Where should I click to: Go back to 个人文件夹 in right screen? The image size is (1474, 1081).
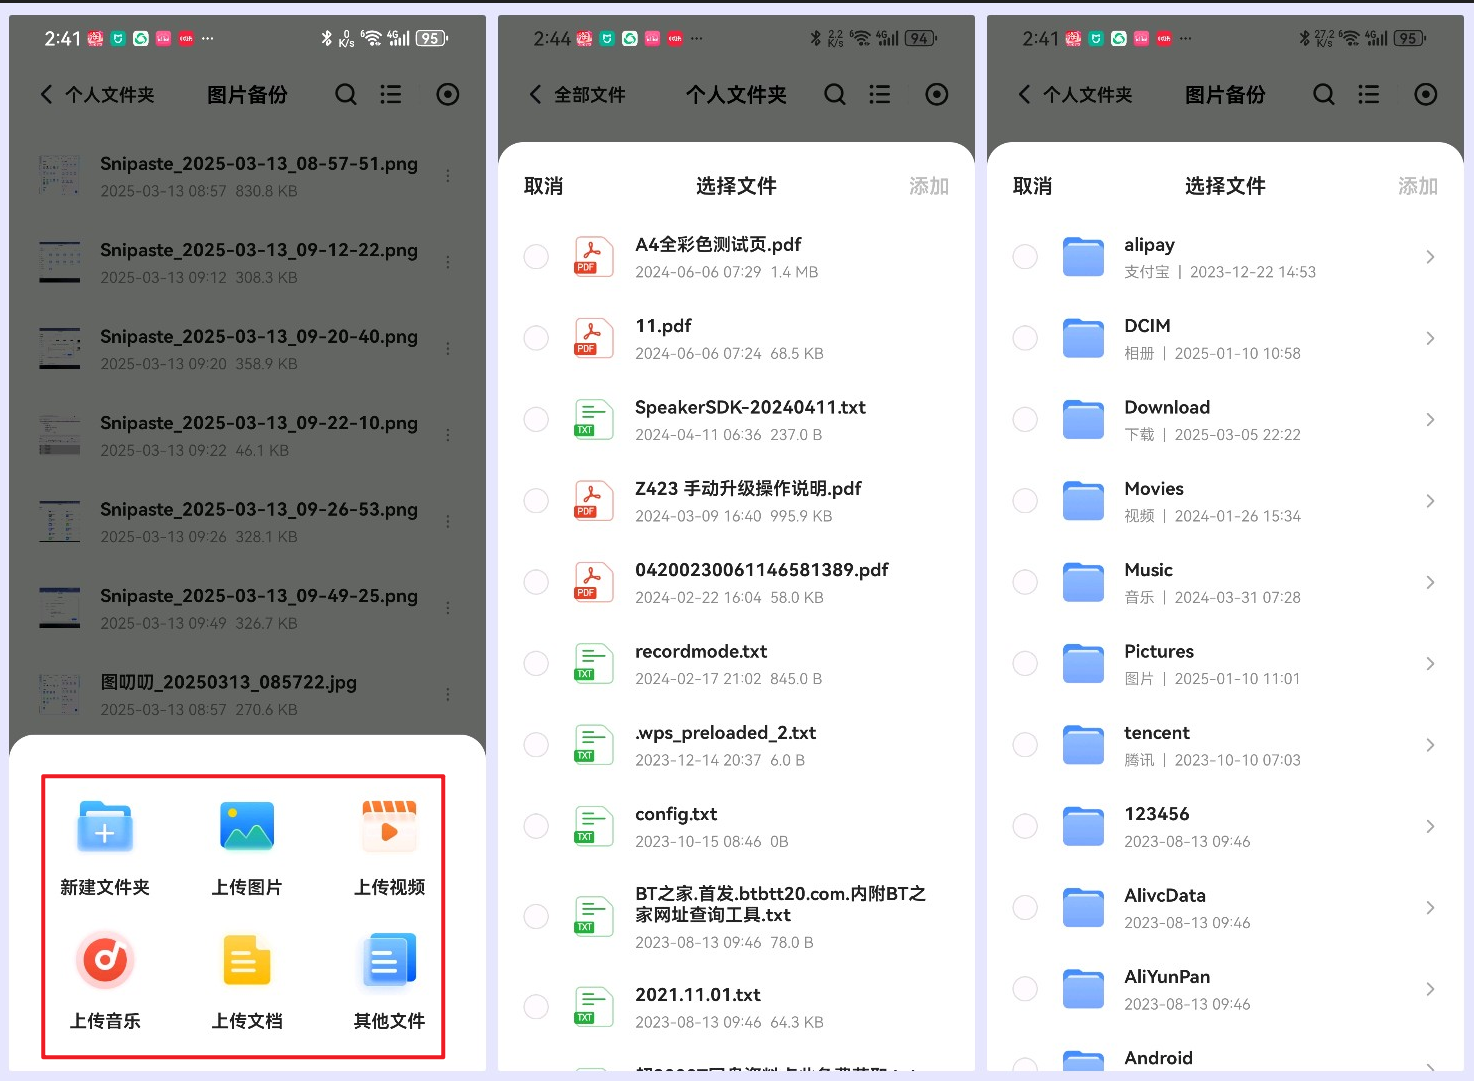click(x=1075, y=94)
